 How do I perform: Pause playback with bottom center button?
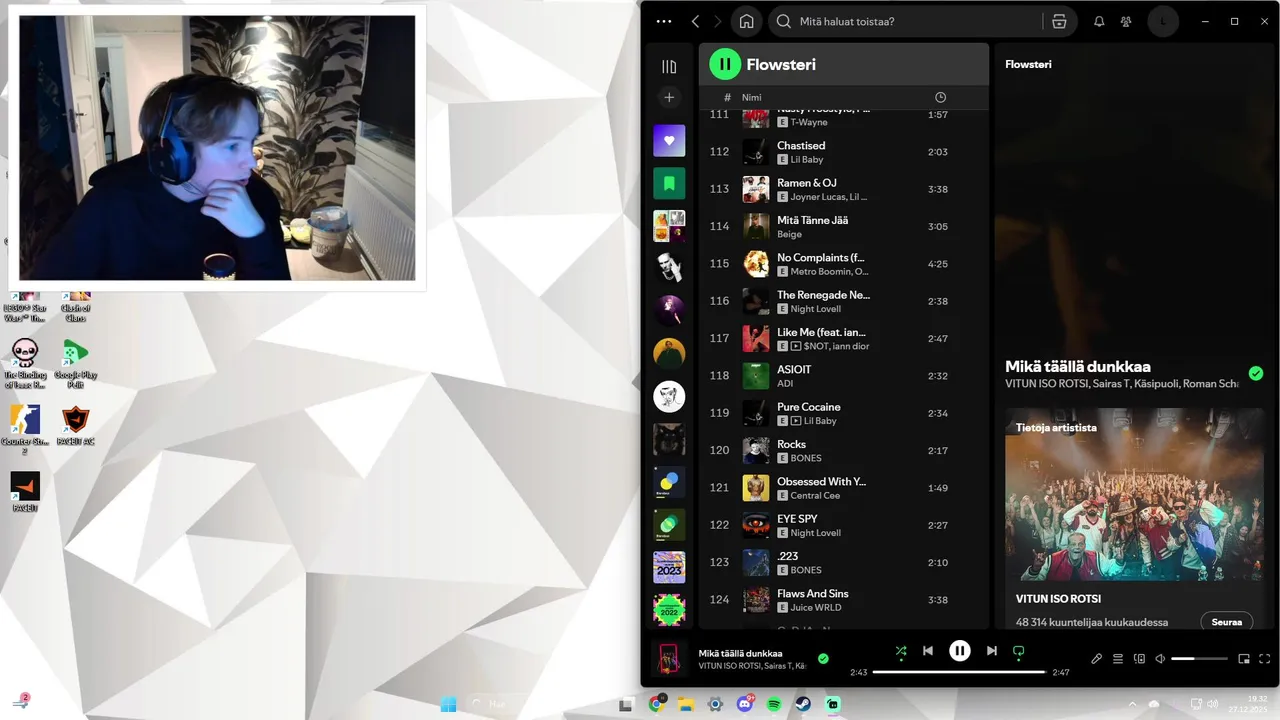(x=959, y=651)
